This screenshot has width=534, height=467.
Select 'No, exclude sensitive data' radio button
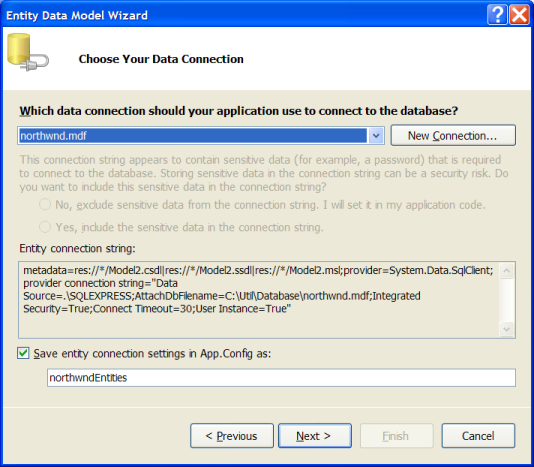pyautogui.click(x=45, y=205)
